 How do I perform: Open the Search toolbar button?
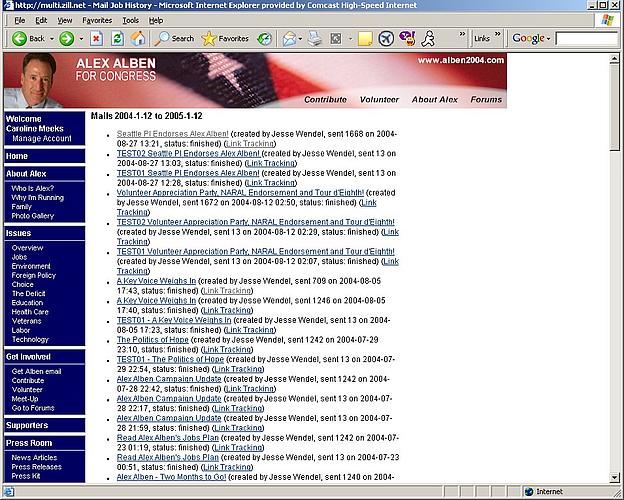175,39
